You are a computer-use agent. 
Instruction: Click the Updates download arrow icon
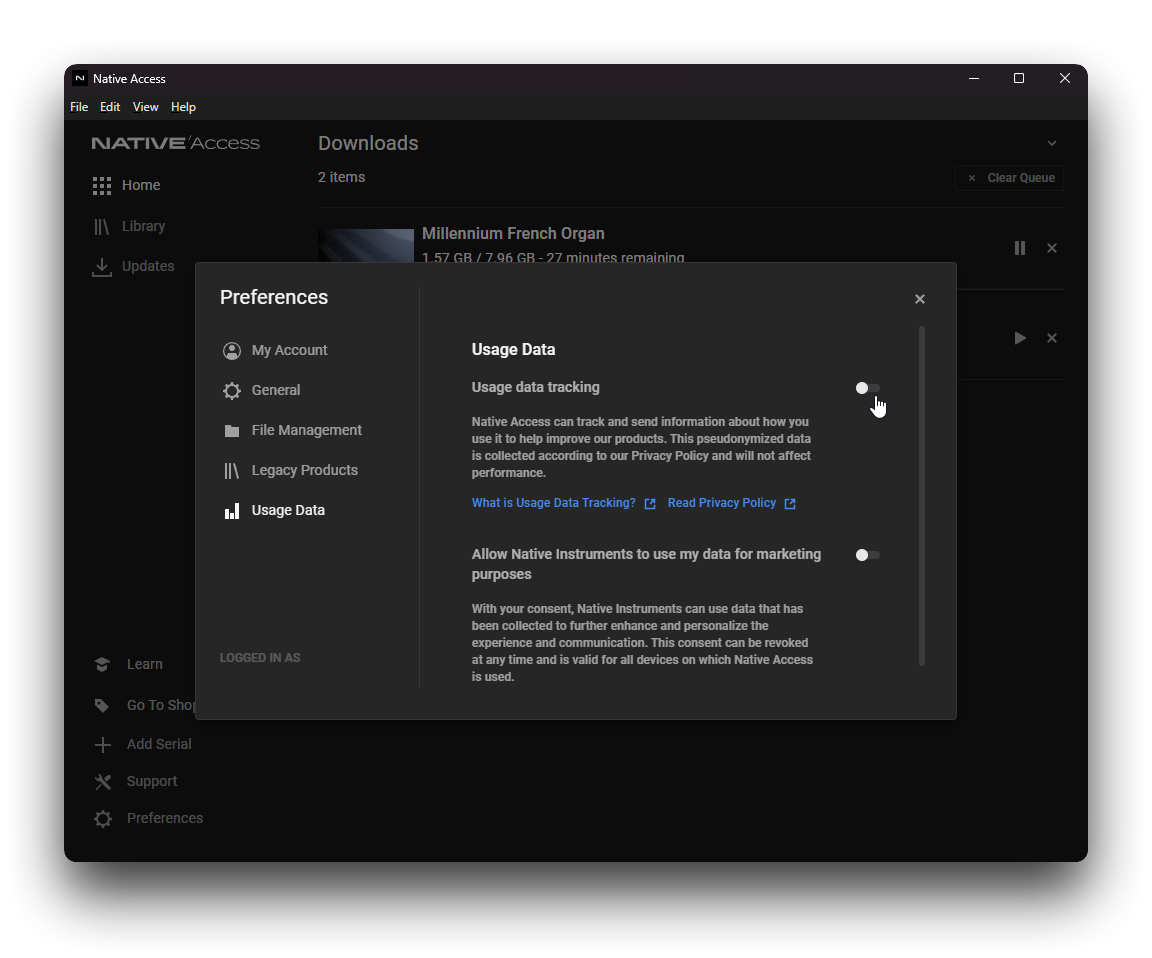(x=102, y=267)
